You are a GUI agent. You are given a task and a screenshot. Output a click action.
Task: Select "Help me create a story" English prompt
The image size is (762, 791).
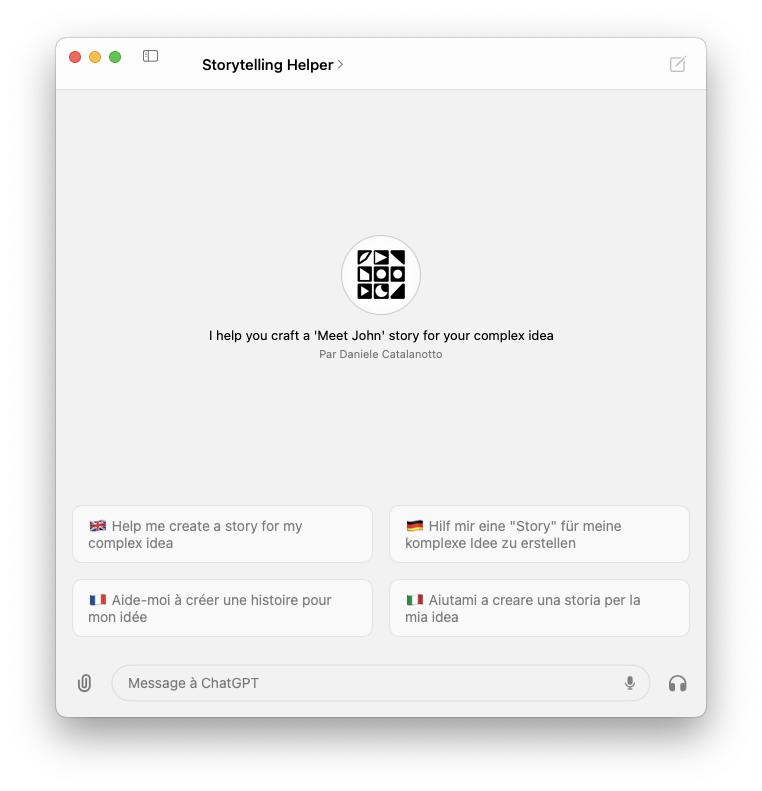(222, 534)
